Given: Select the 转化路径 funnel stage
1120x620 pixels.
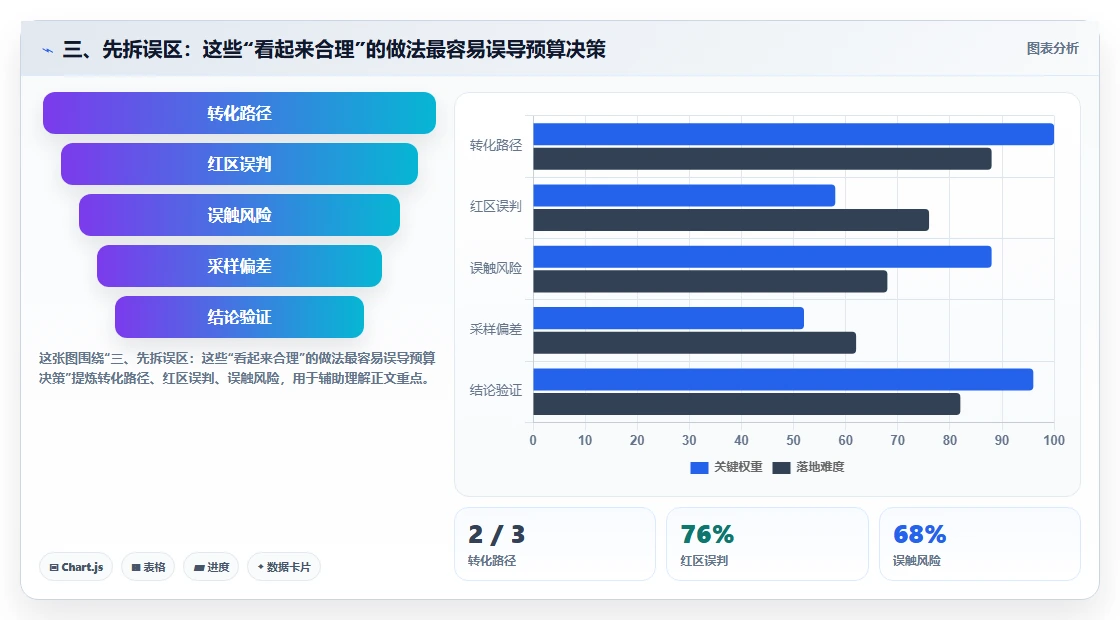Looking at the screenshot, I should 239,113.
